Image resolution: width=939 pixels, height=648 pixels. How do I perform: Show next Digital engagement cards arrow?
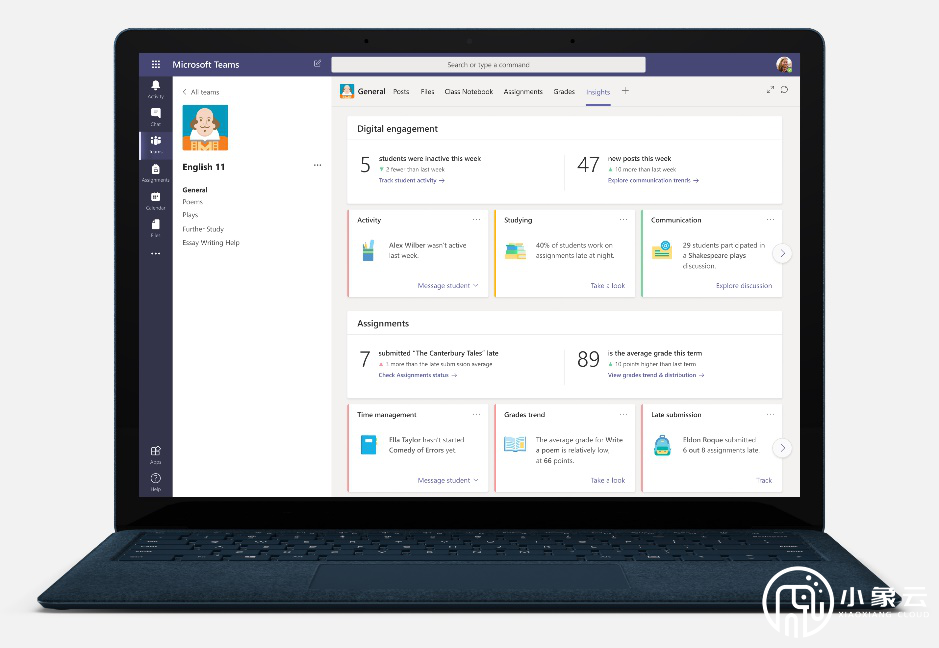coord(782,253)
